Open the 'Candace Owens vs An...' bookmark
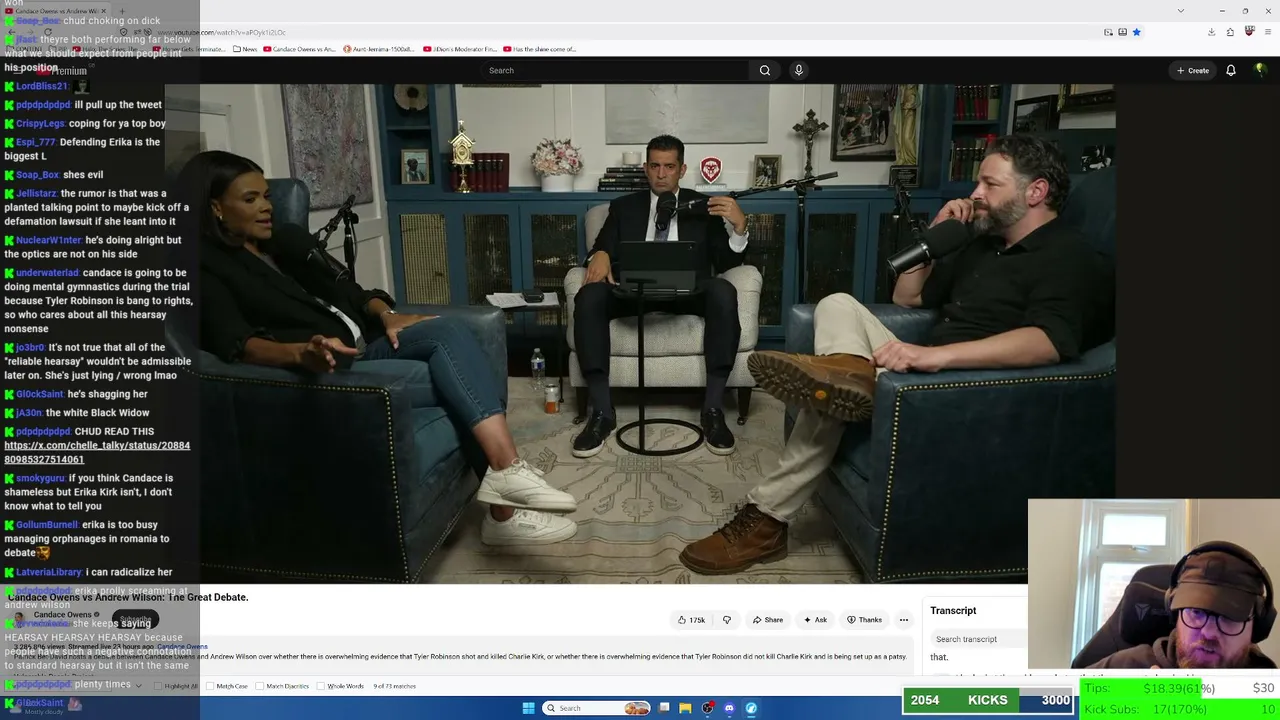1280x720 pixels. (x=298, y=49)
